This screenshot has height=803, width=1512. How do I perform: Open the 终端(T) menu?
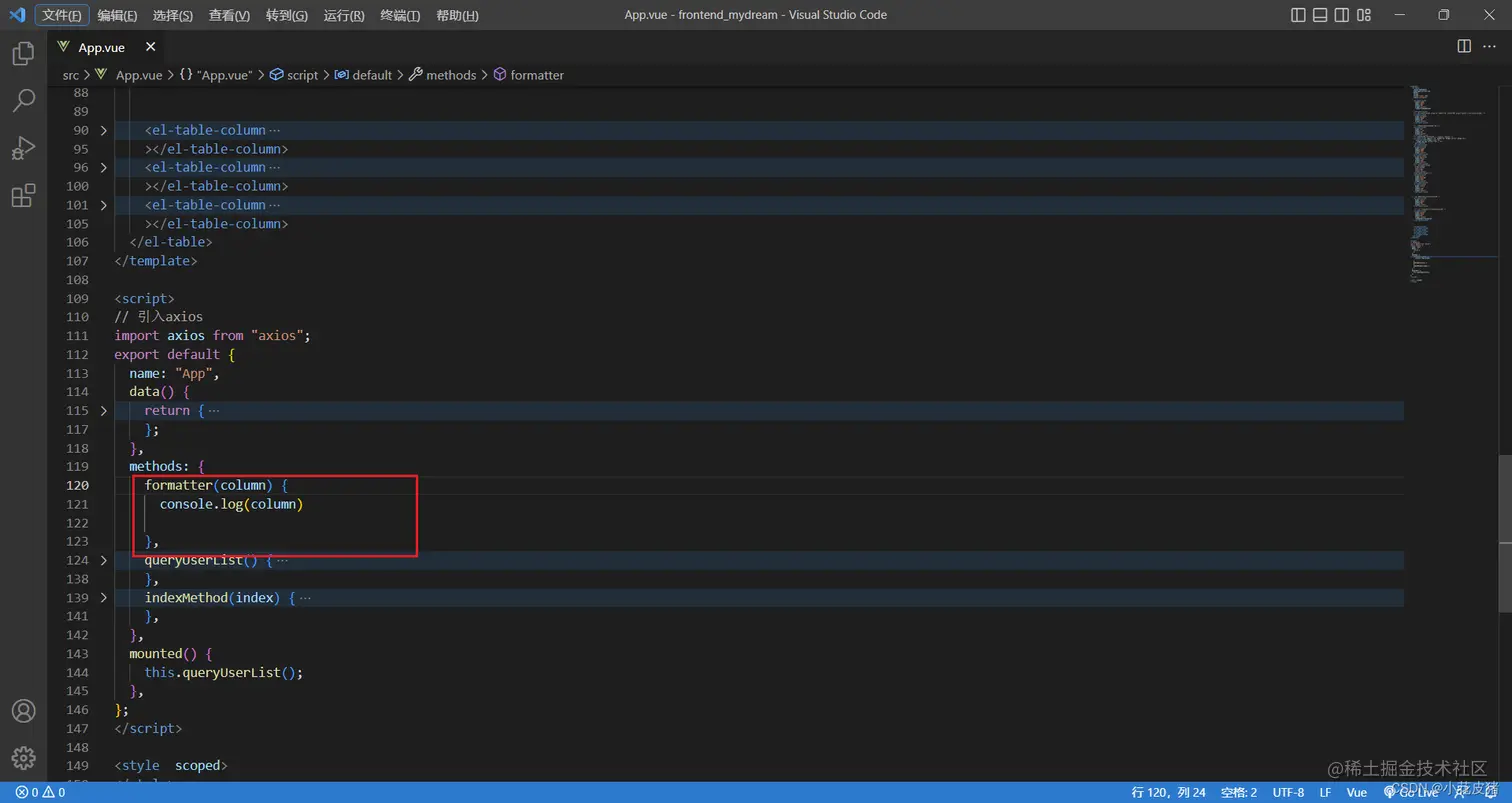[400, 15]
